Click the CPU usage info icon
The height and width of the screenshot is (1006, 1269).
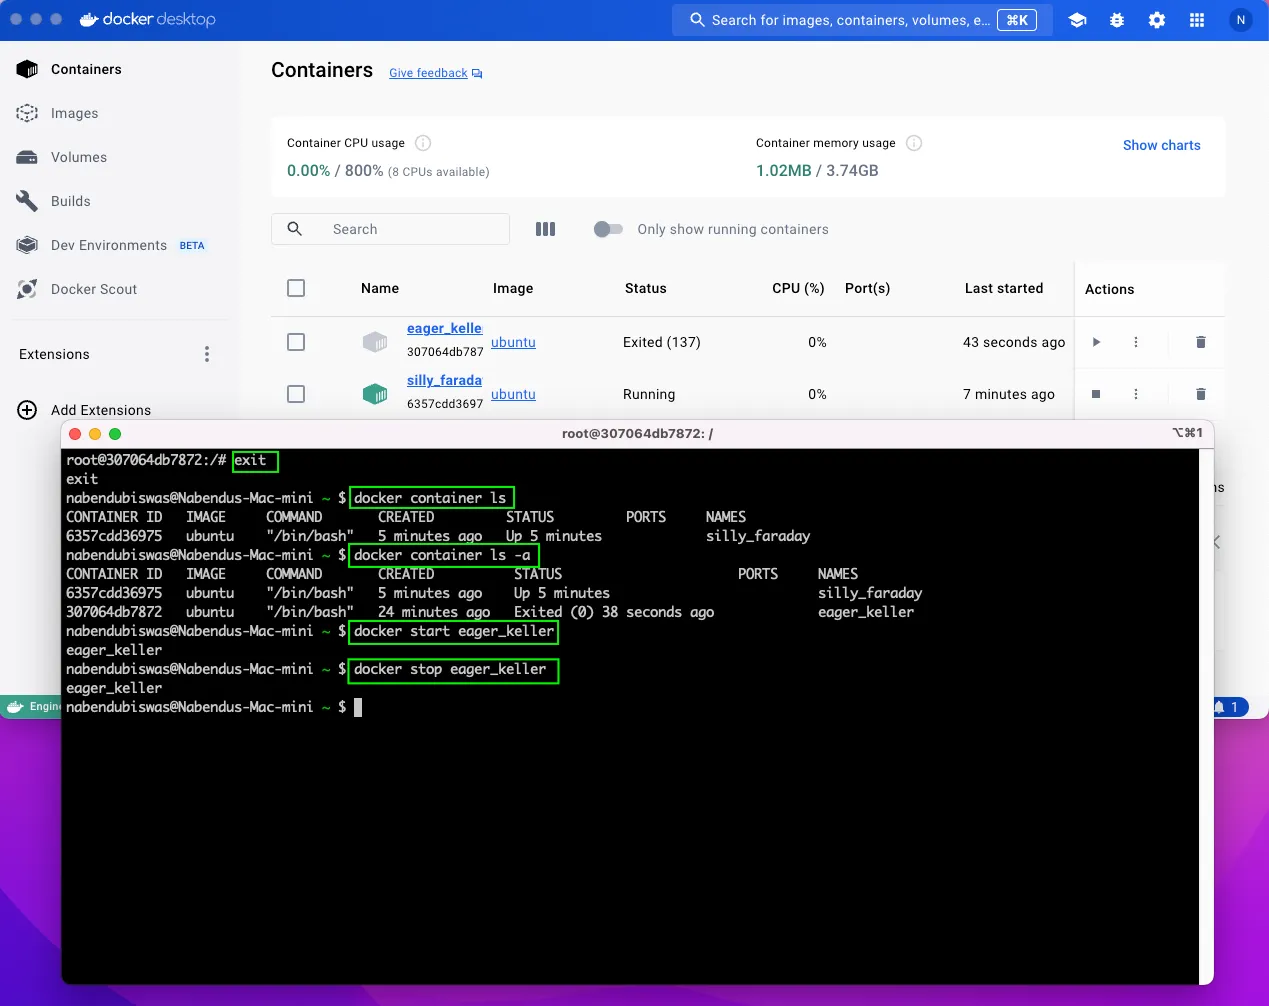(423, 143)
